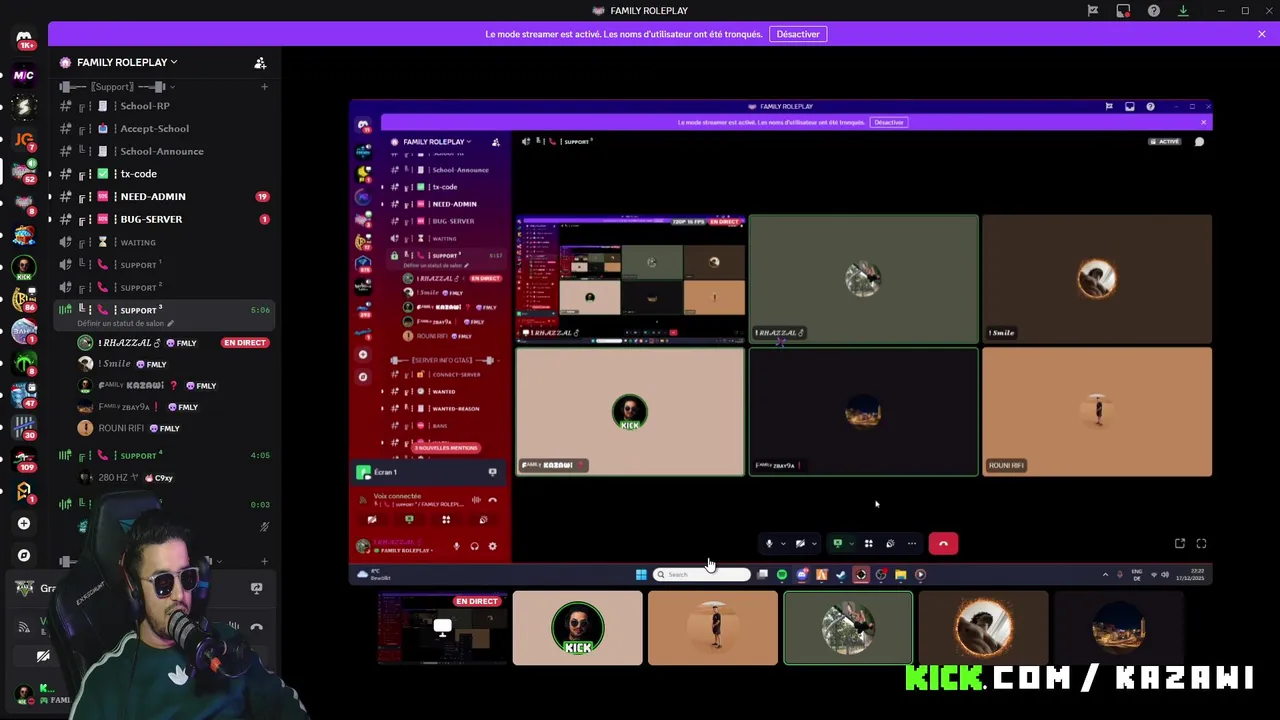This screenshot has width=1280, height=720.
Task: Click 3 NOUVELLES MENTIONS pill in shared stream
Action: pos(445,448)
